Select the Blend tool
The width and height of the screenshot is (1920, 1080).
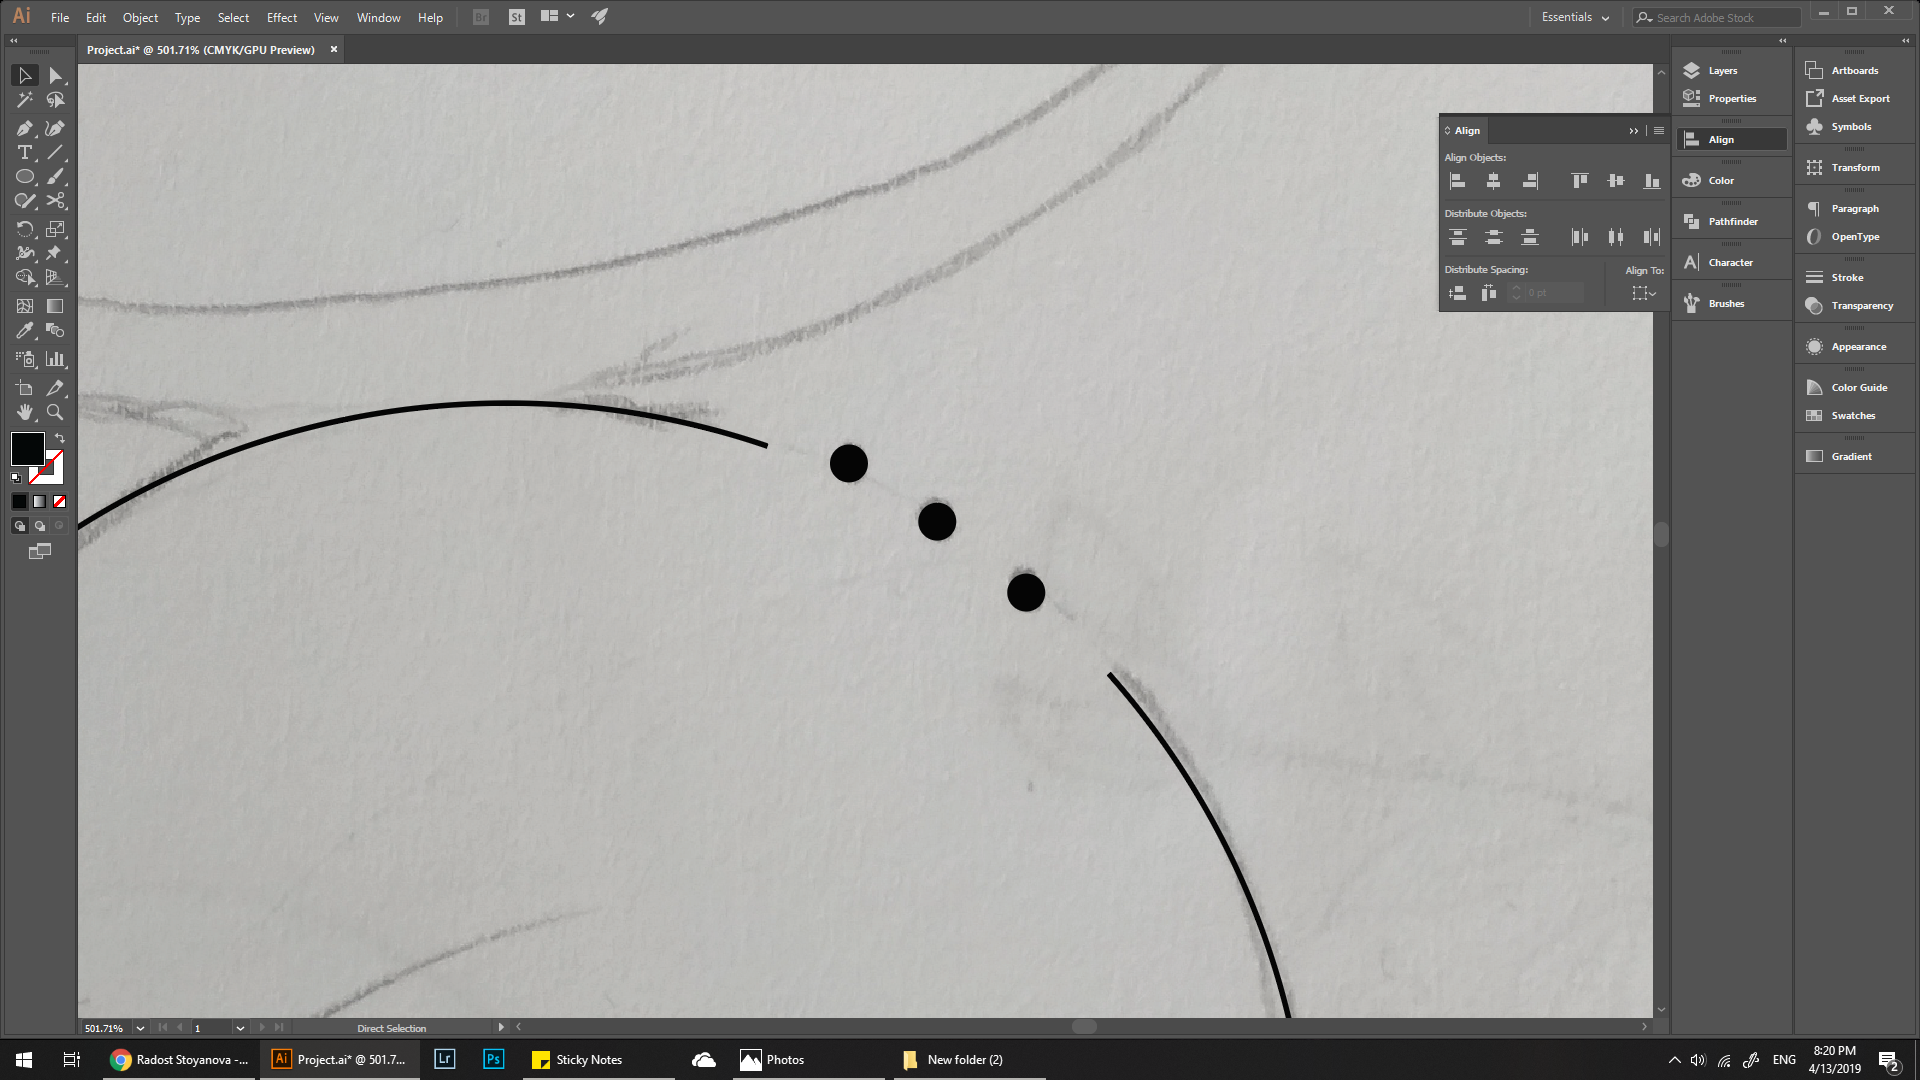pyautogui.click(x=55, y=330)
